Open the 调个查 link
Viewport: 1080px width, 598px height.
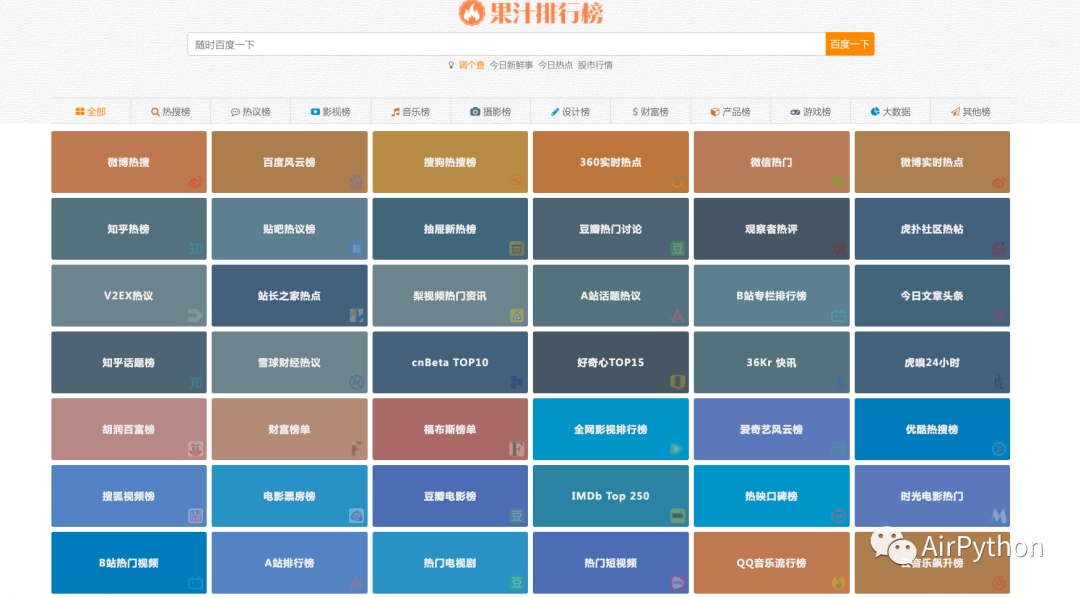(471, 65)
